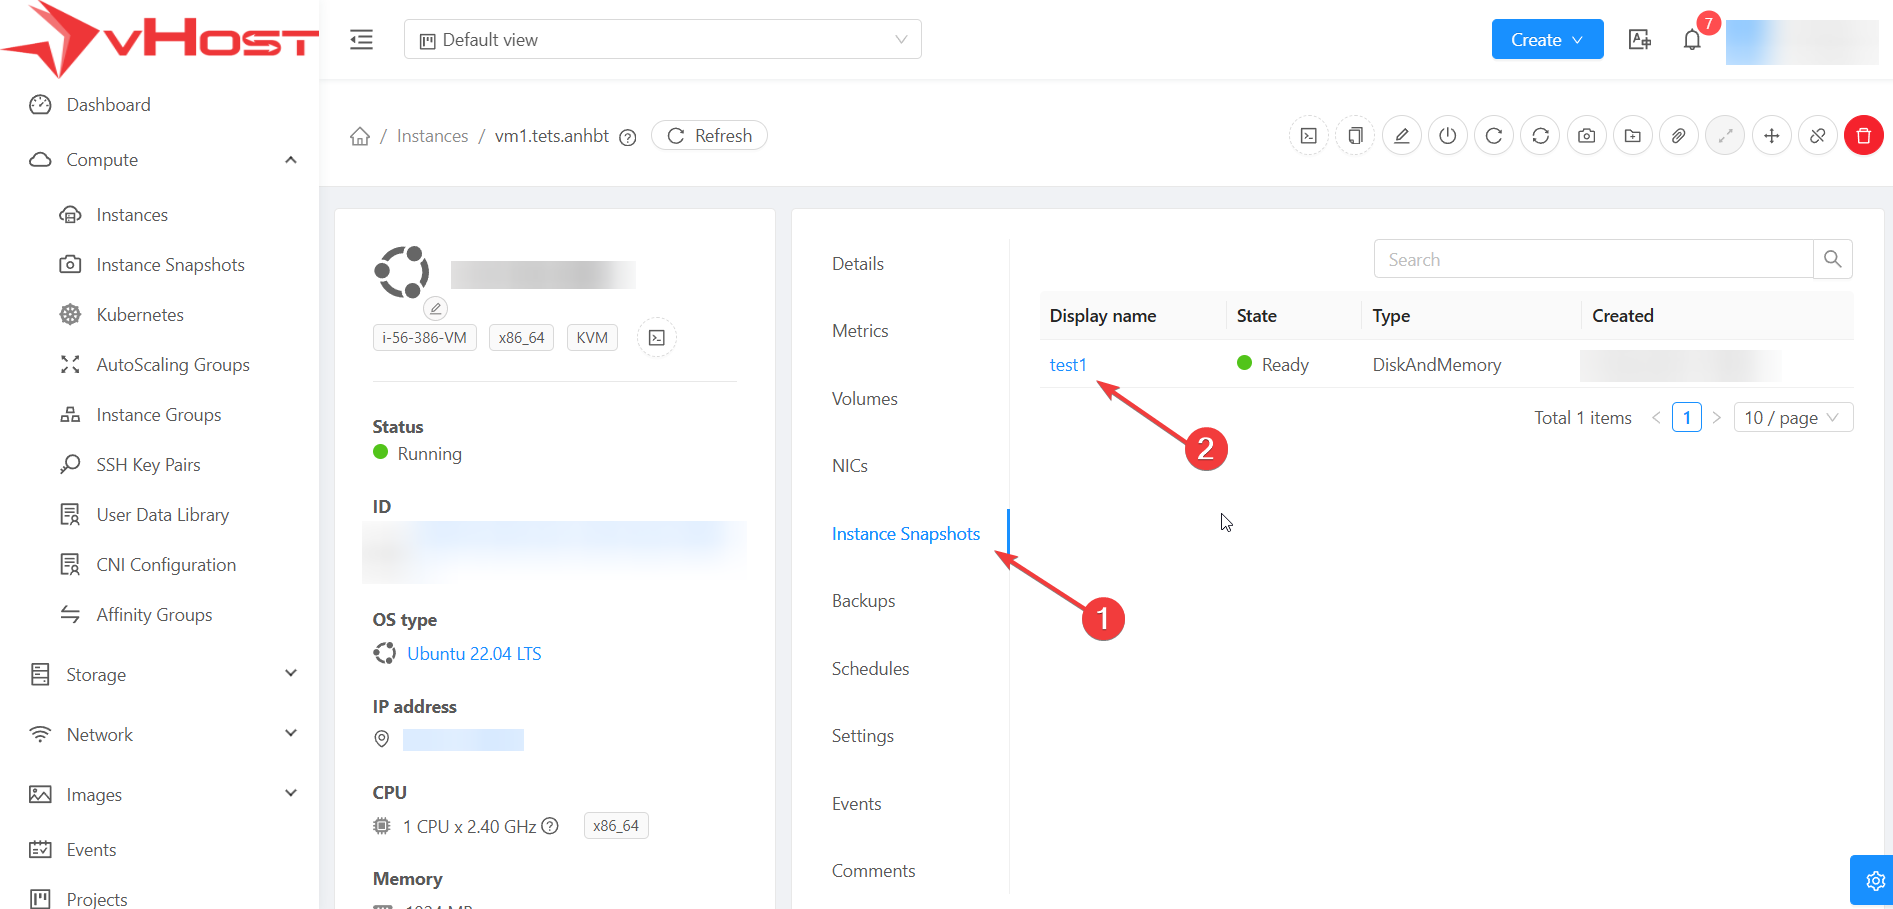Open the 10 / page size dropdown
This screenshot has height=909, width=1893.
(x=1792, y=418)
